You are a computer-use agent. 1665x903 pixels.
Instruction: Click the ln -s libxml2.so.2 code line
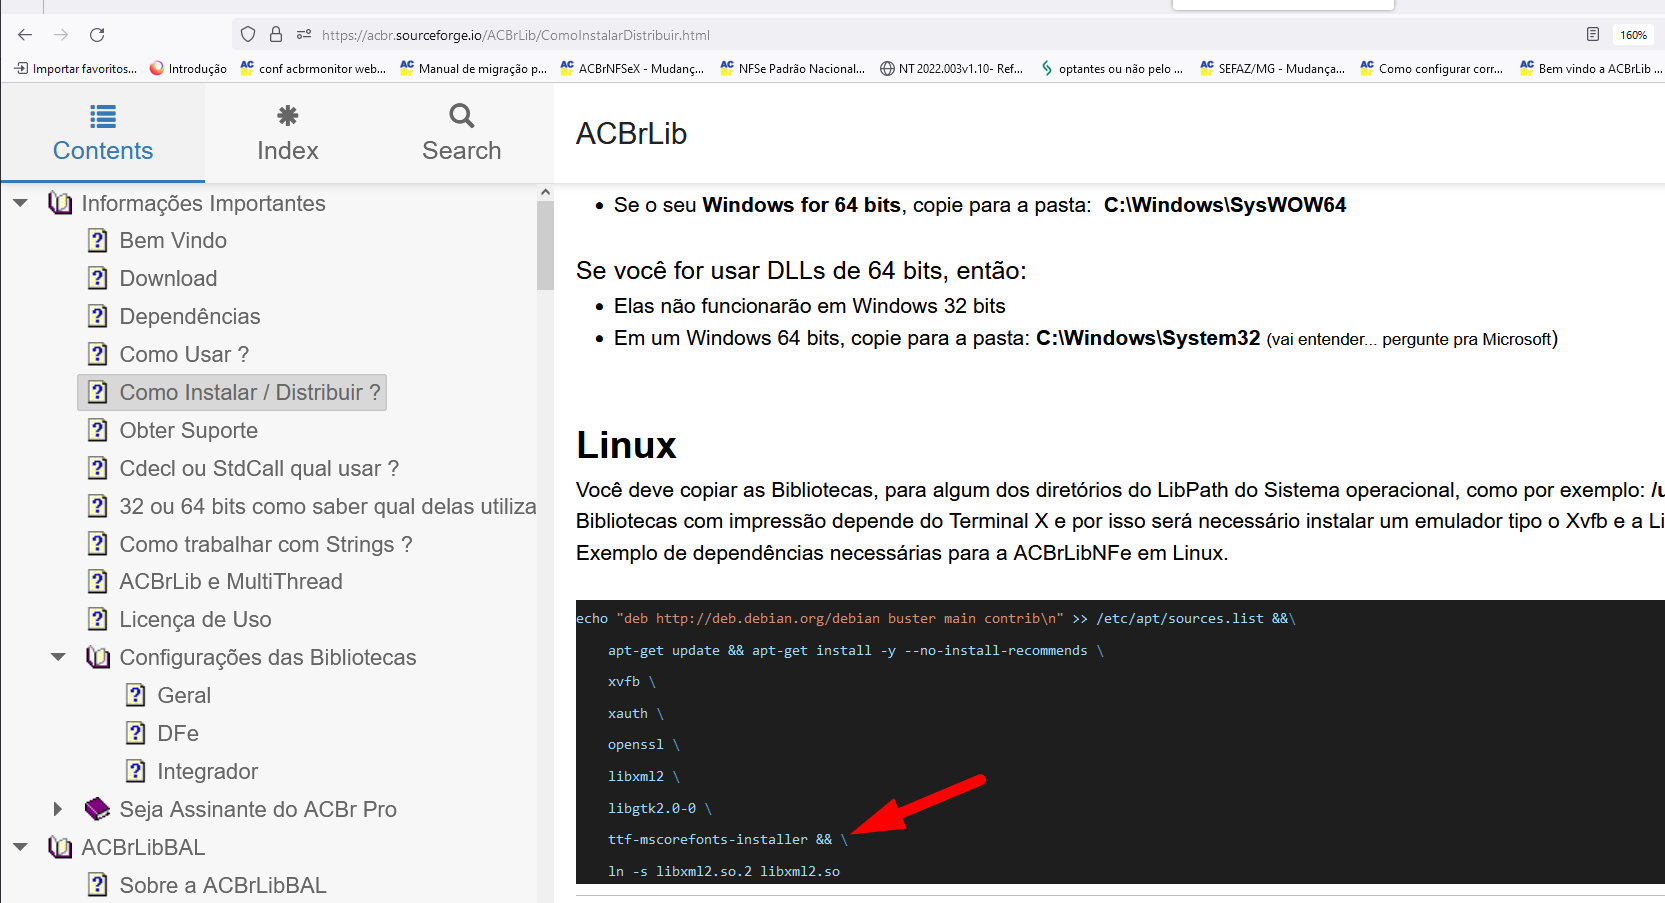(x=724, y=871)
